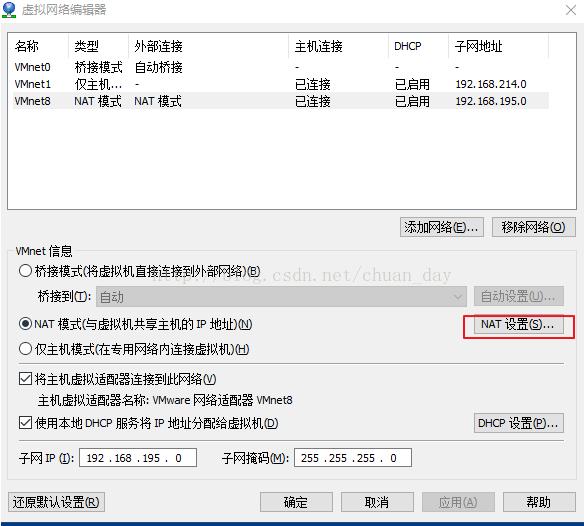This screenshot has width=584, height=526.
Task: Click 已启用 DHCP cell in VMnet1 row
Action: (x=412, y=84)
